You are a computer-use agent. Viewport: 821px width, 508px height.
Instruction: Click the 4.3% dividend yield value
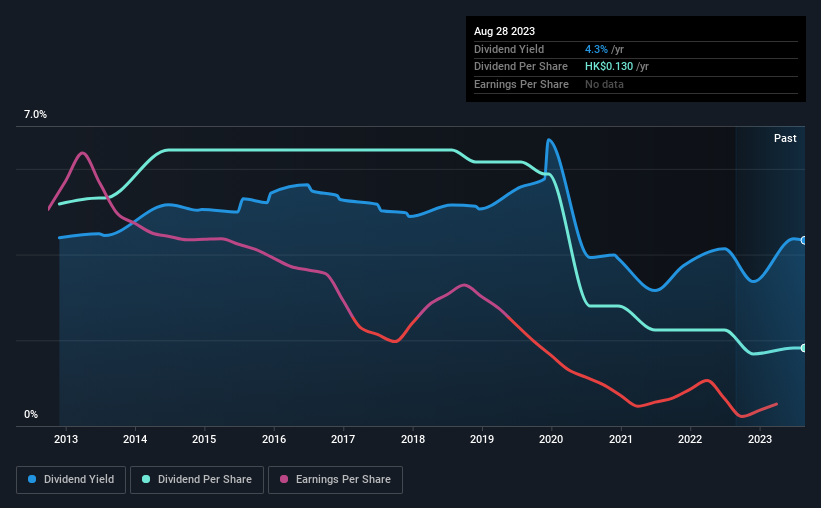tap(596, 49)
